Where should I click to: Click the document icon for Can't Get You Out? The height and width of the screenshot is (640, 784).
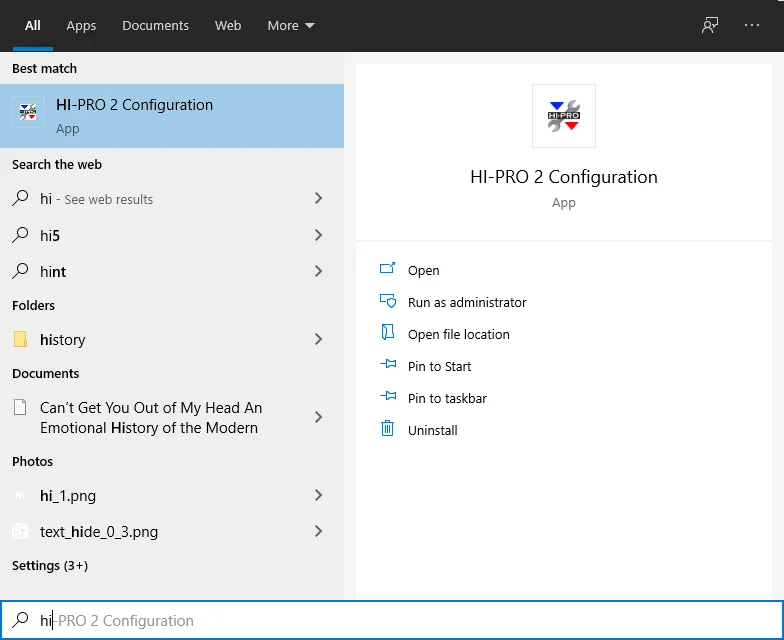coord(20,407)
